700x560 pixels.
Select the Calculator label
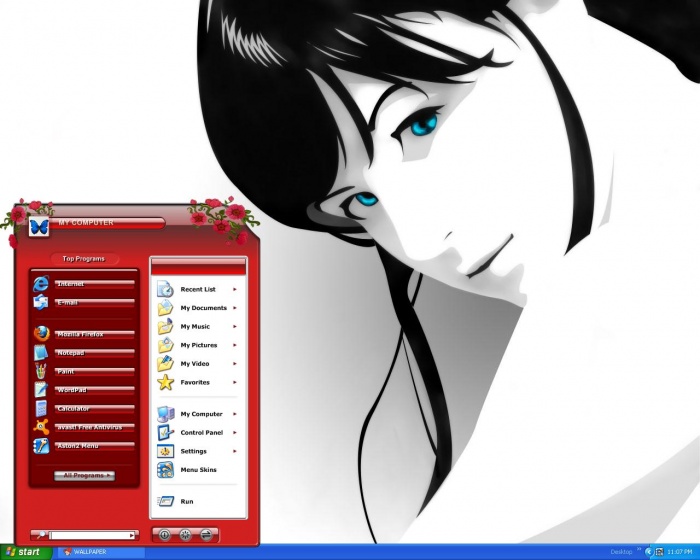pos(73,409)
